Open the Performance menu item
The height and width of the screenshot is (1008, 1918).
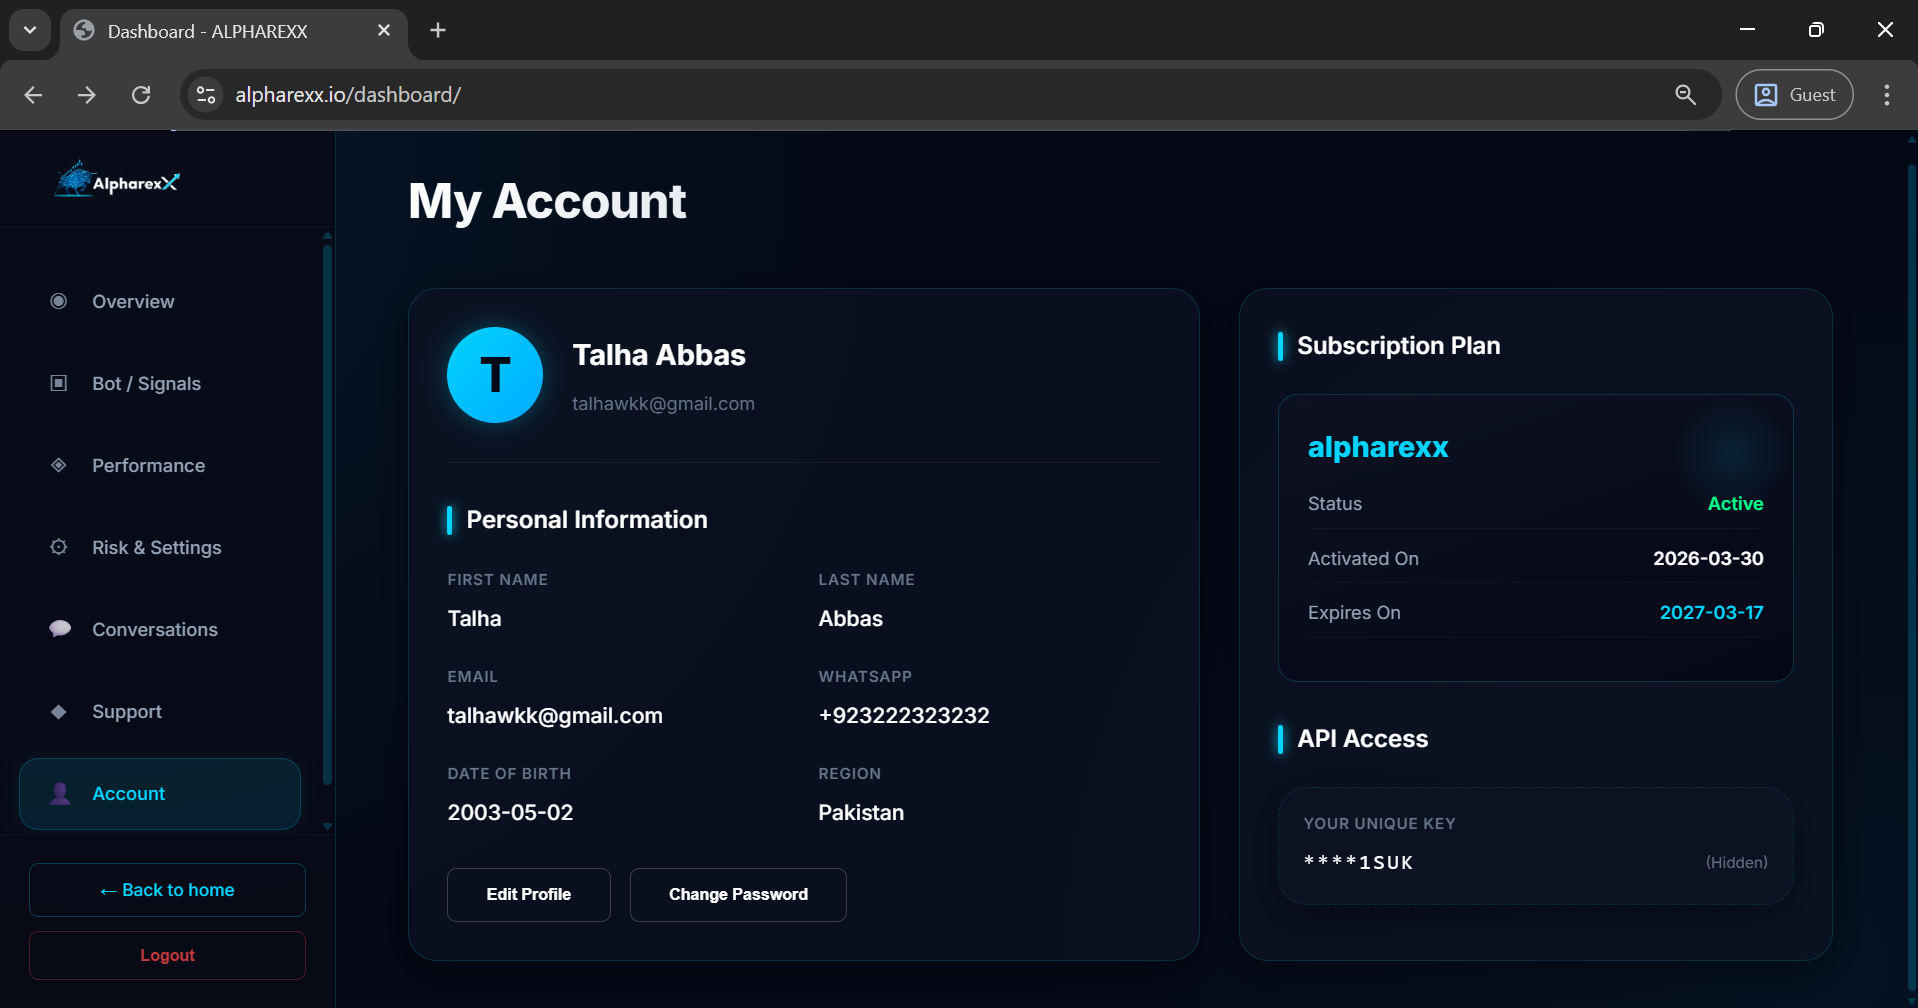[160, 465]
